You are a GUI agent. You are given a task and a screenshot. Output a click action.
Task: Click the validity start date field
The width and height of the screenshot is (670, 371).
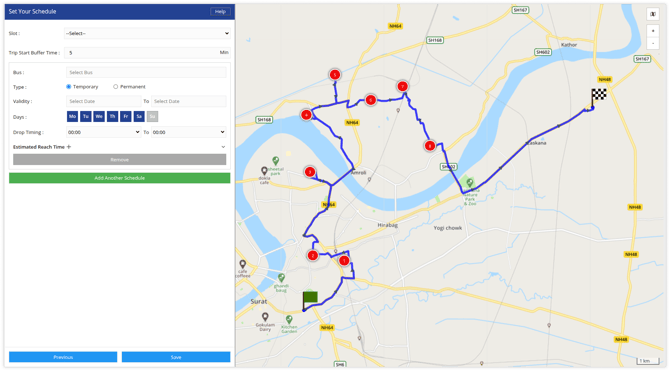click(x=103, y=101)
